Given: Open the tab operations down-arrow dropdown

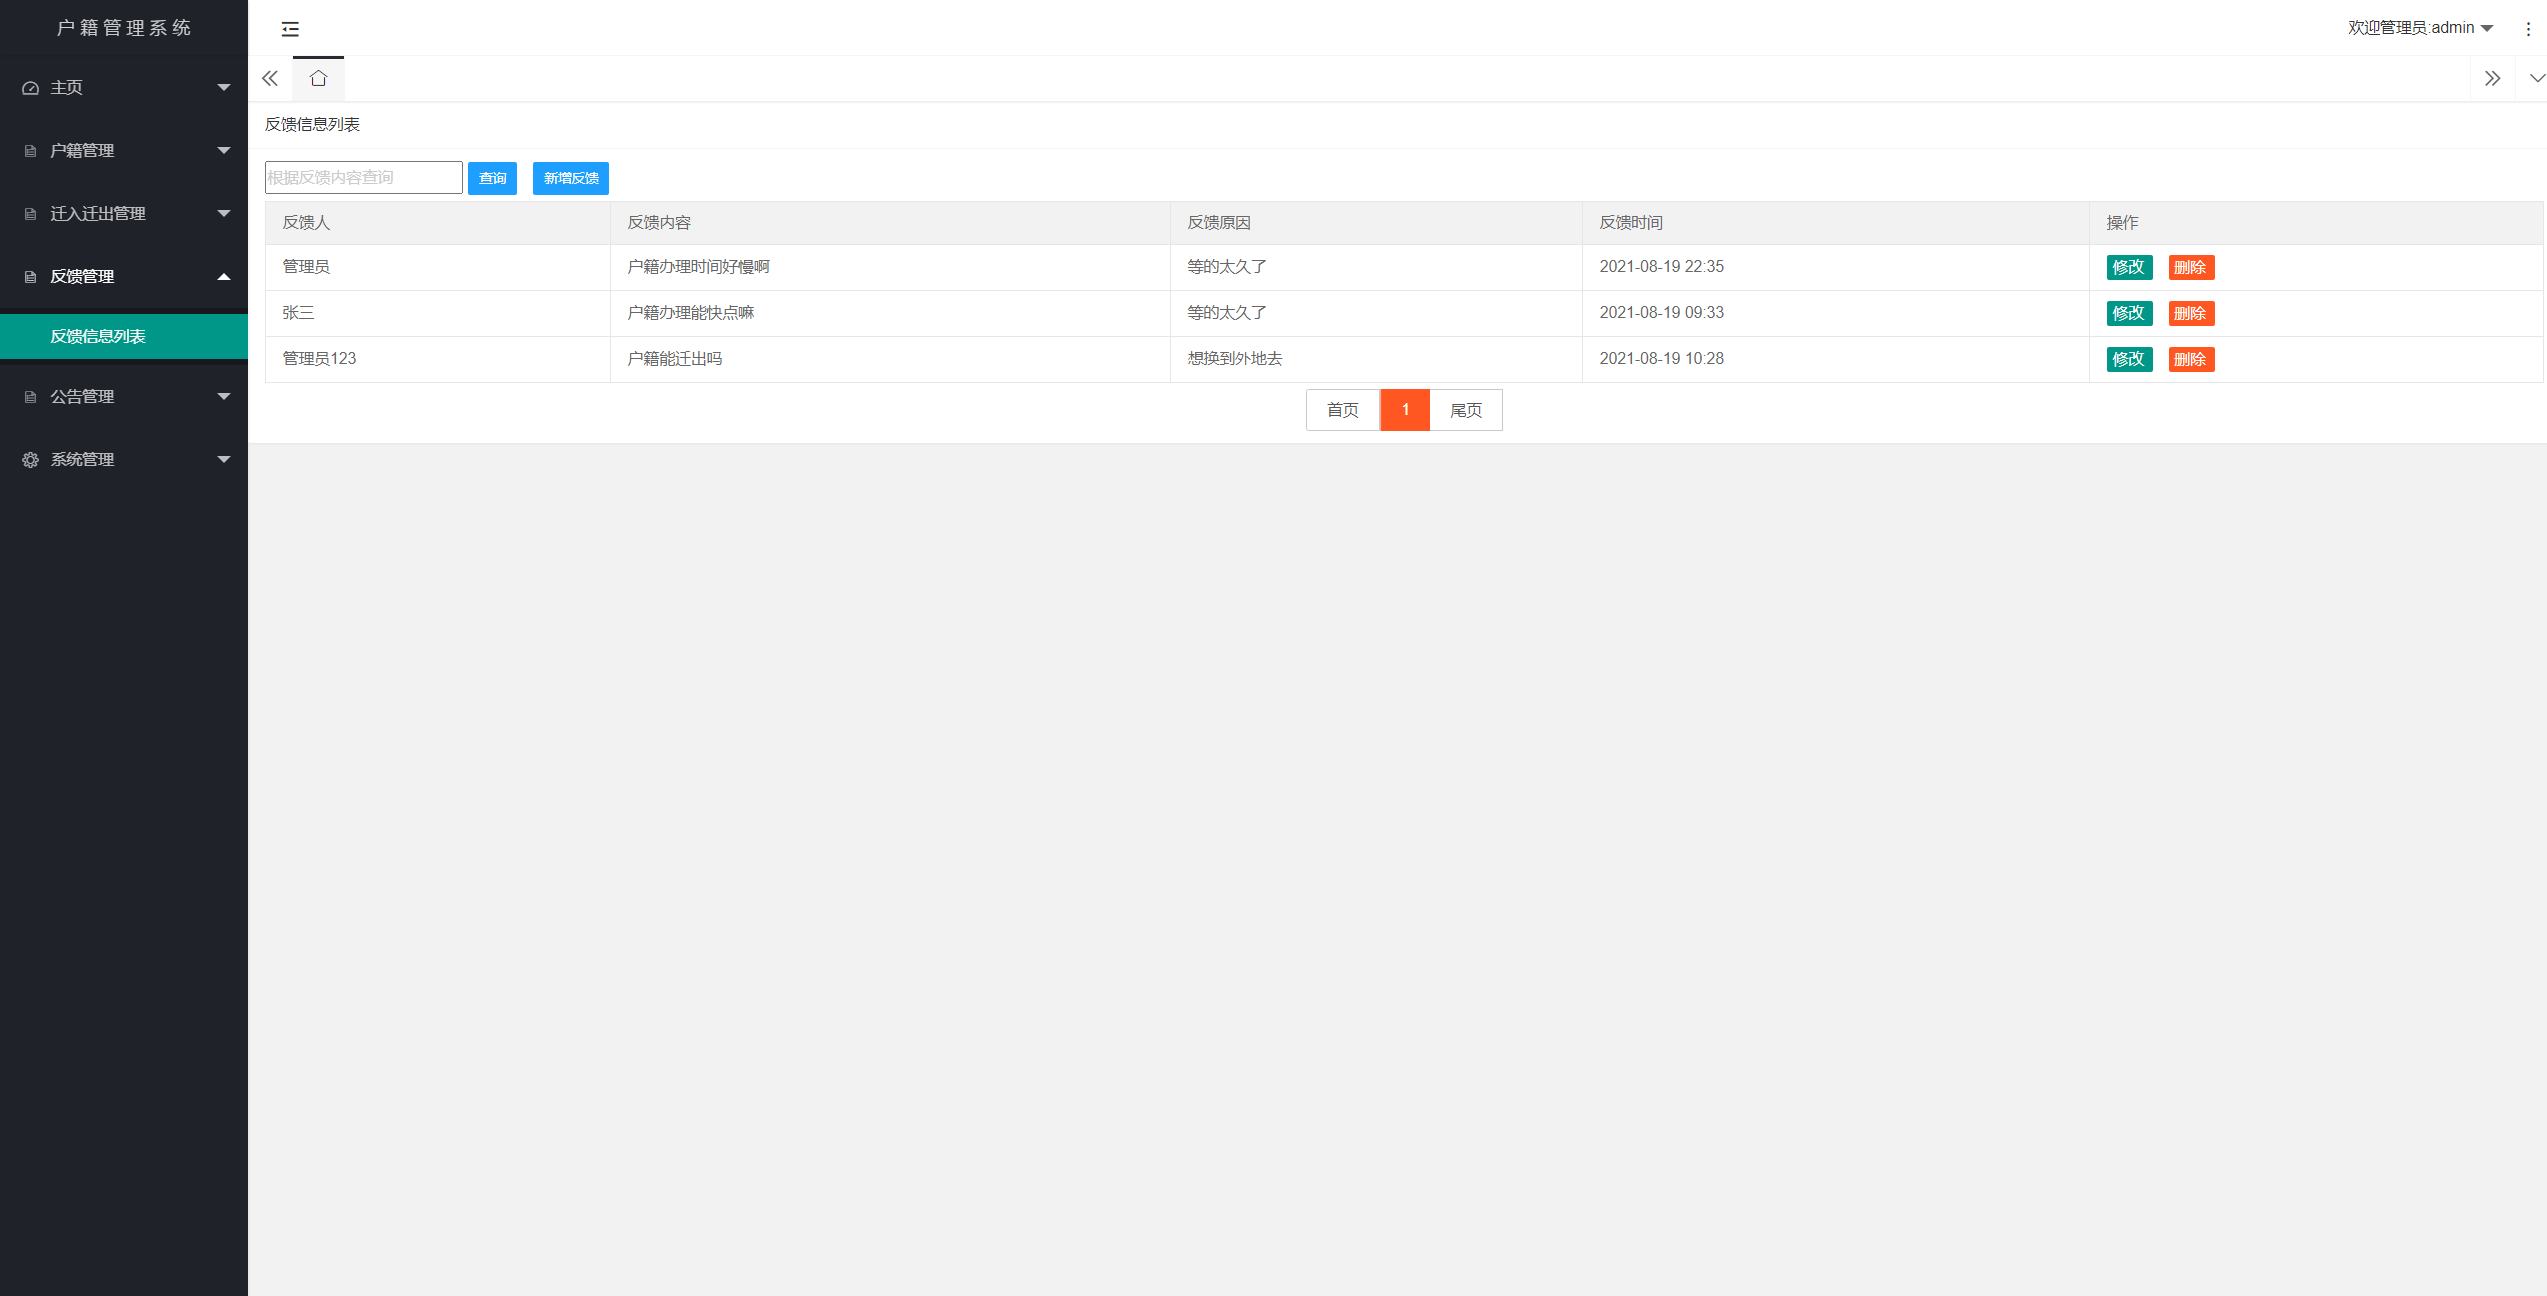Looking at the screenshot, I should 2535,79.
